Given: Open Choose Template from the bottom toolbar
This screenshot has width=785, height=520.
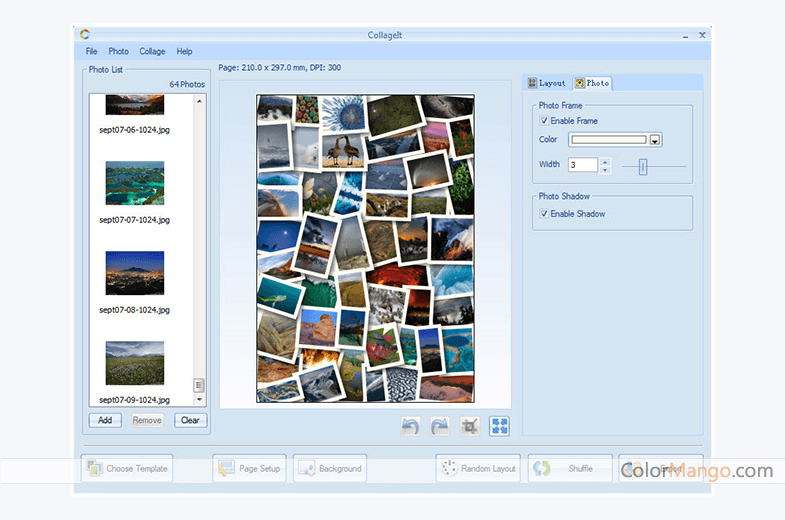Looking at the screenshot, I should coord(127,468).
